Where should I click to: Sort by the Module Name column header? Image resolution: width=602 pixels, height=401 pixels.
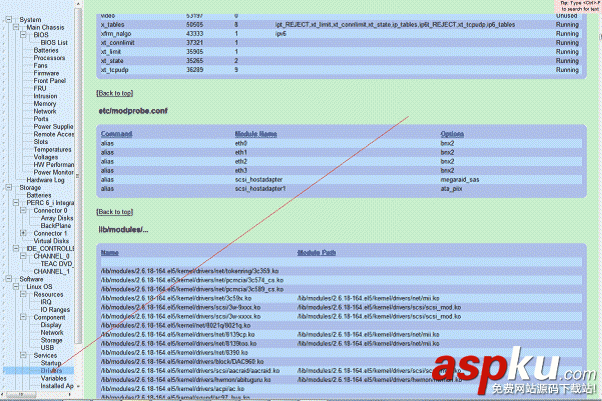click(256, 134)
